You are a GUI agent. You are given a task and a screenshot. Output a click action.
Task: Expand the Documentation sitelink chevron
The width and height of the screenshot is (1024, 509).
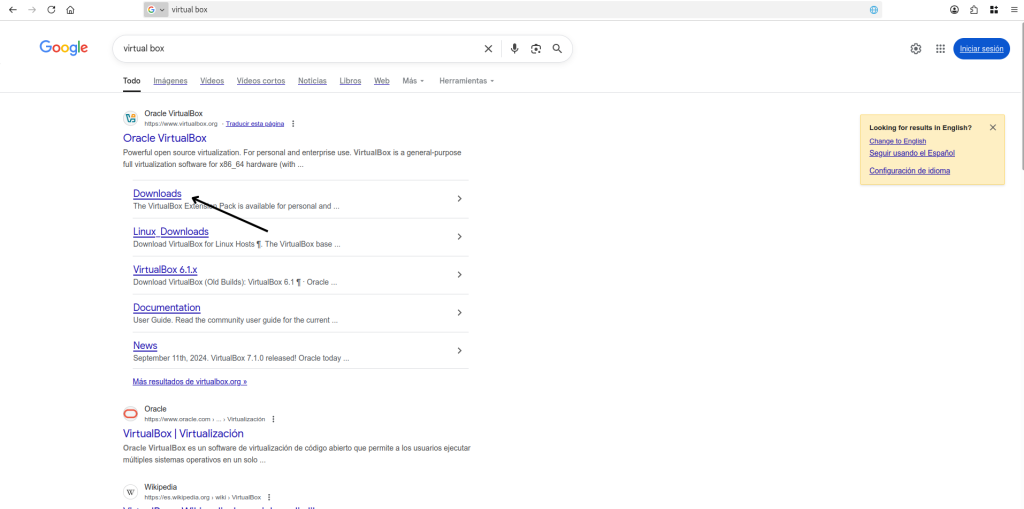[x=459, y=313]
